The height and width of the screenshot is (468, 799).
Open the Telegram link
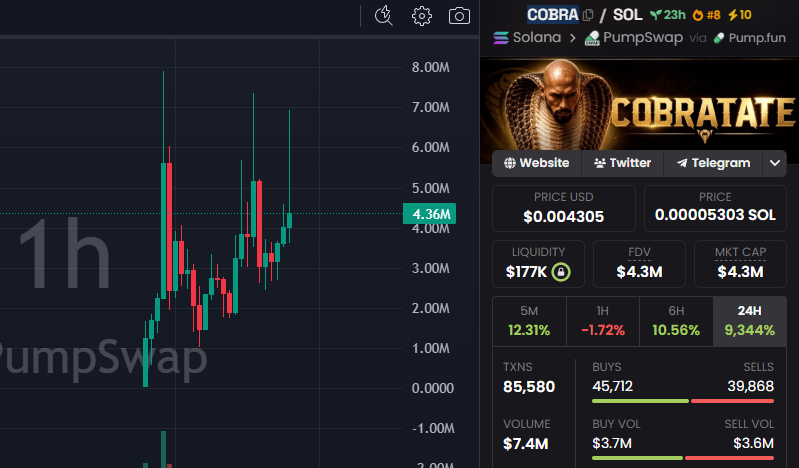713,163
